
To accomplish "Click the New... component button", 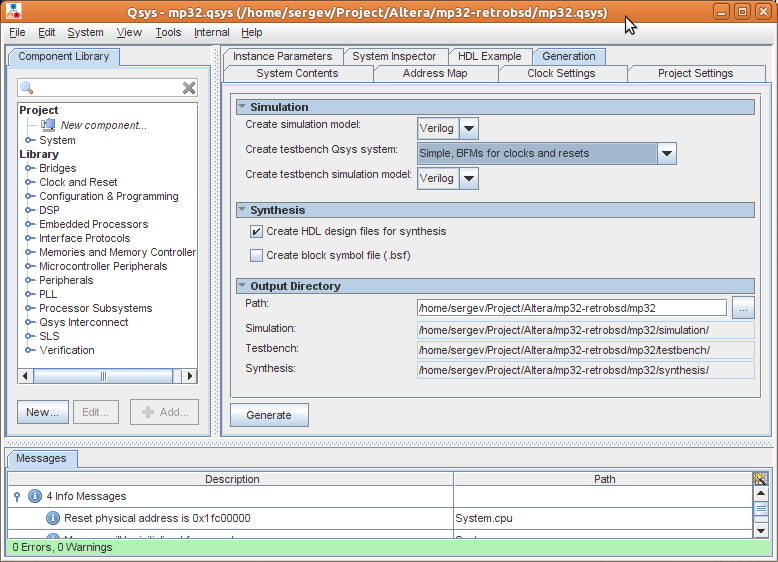I will pyautogui.click(x=42, y=412).
